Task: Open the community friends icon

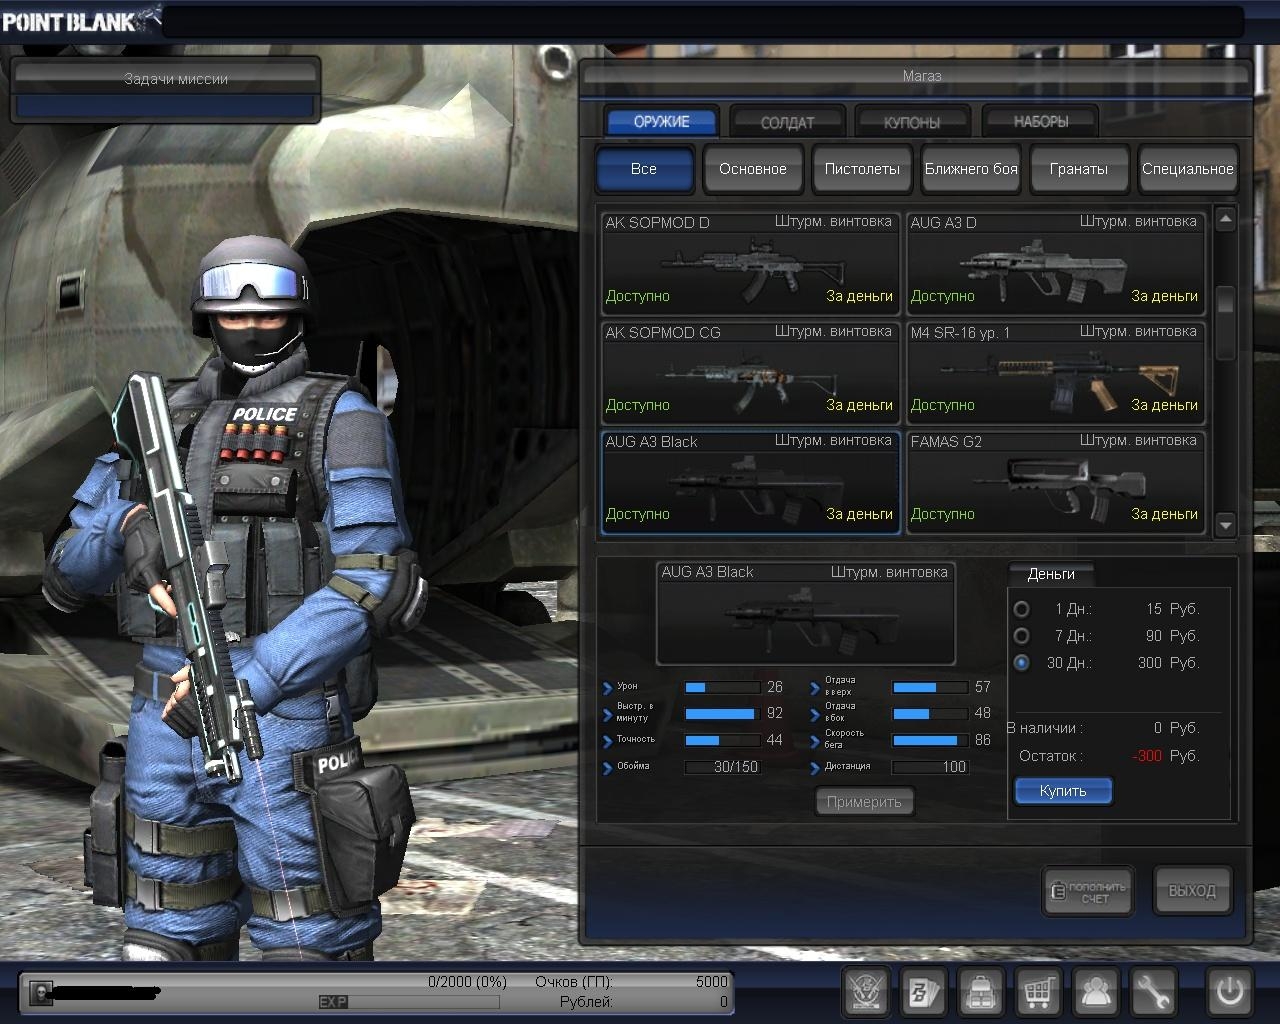Action: (x=1096, y=992)
